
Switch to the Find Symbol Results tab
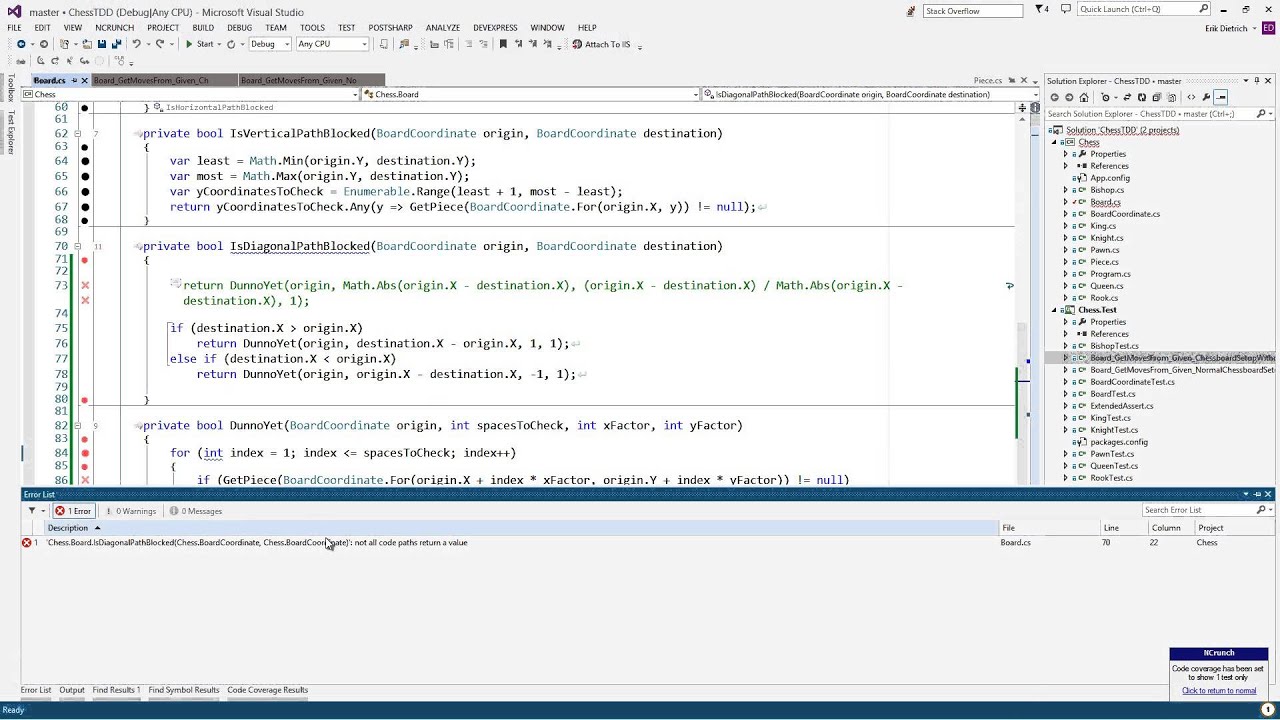coord(183,690)
